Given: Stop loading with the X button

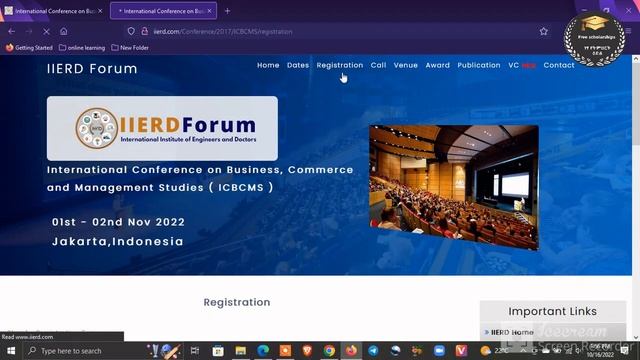Looking at the screenshot, I should click(x=46, y=31).
